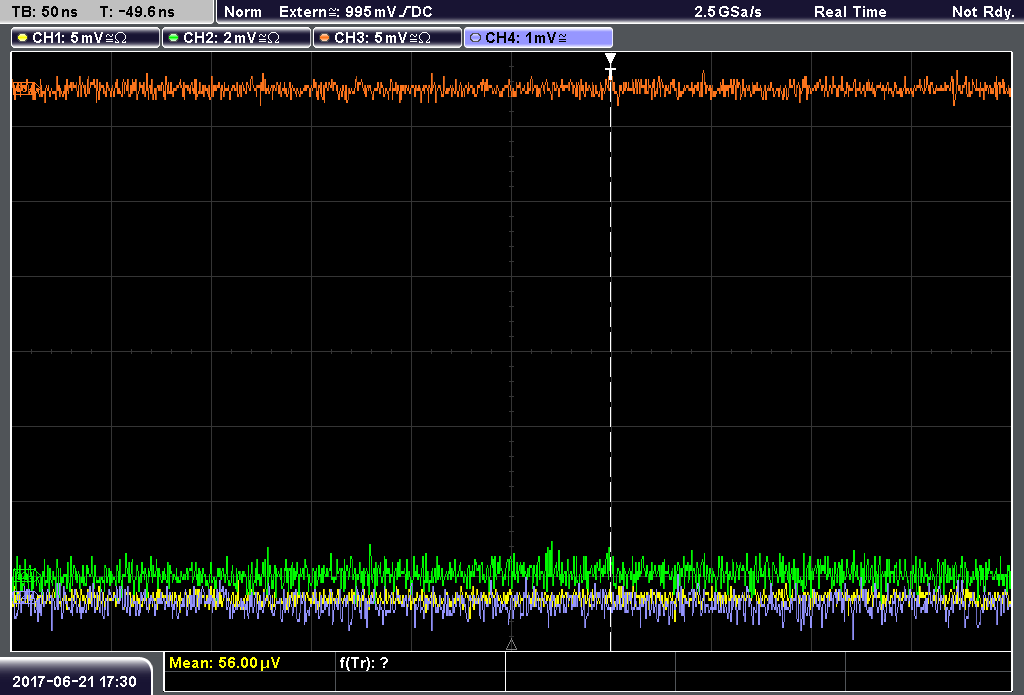Select the CH4: 1 mV channel tab
Viewport: 1024px width, 695px height.
coord(538,38)
